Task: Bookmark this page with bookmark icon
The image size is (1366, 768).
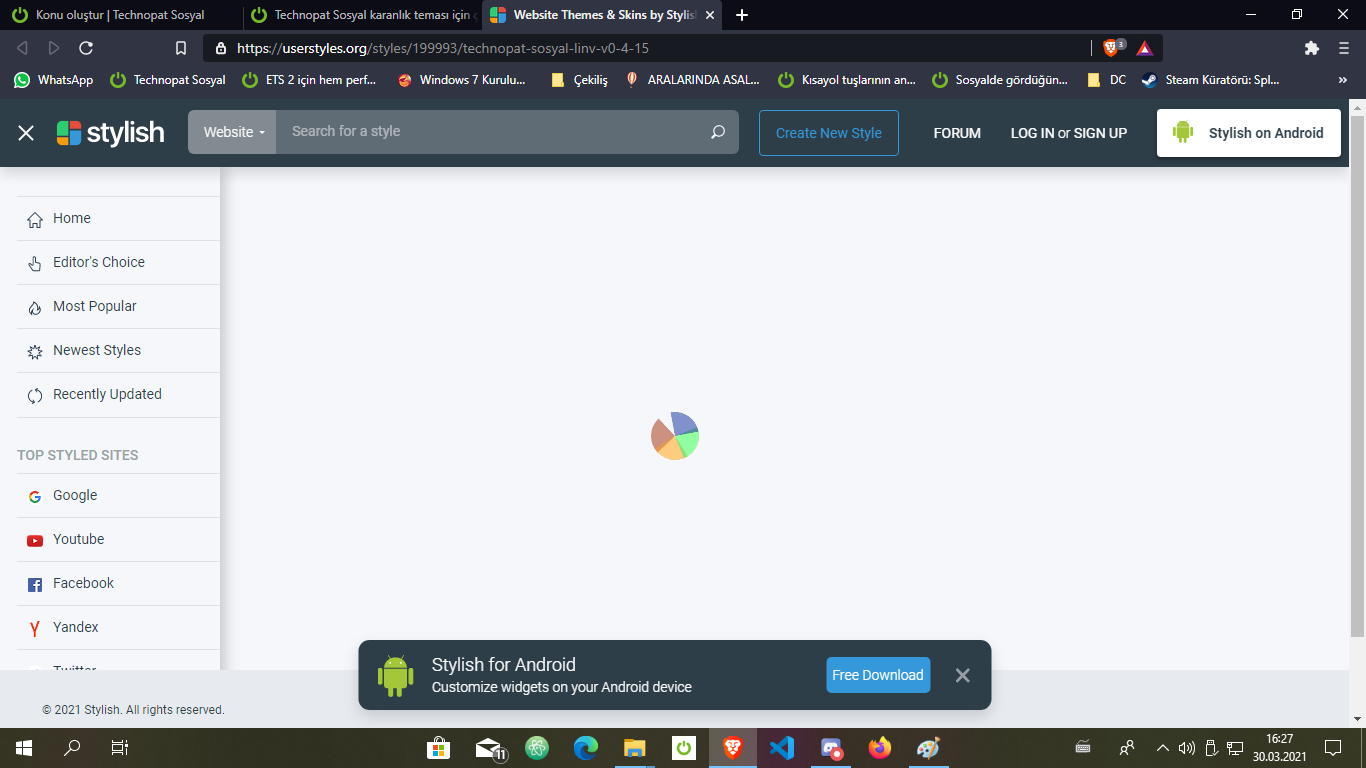Action: click(181, 48)
